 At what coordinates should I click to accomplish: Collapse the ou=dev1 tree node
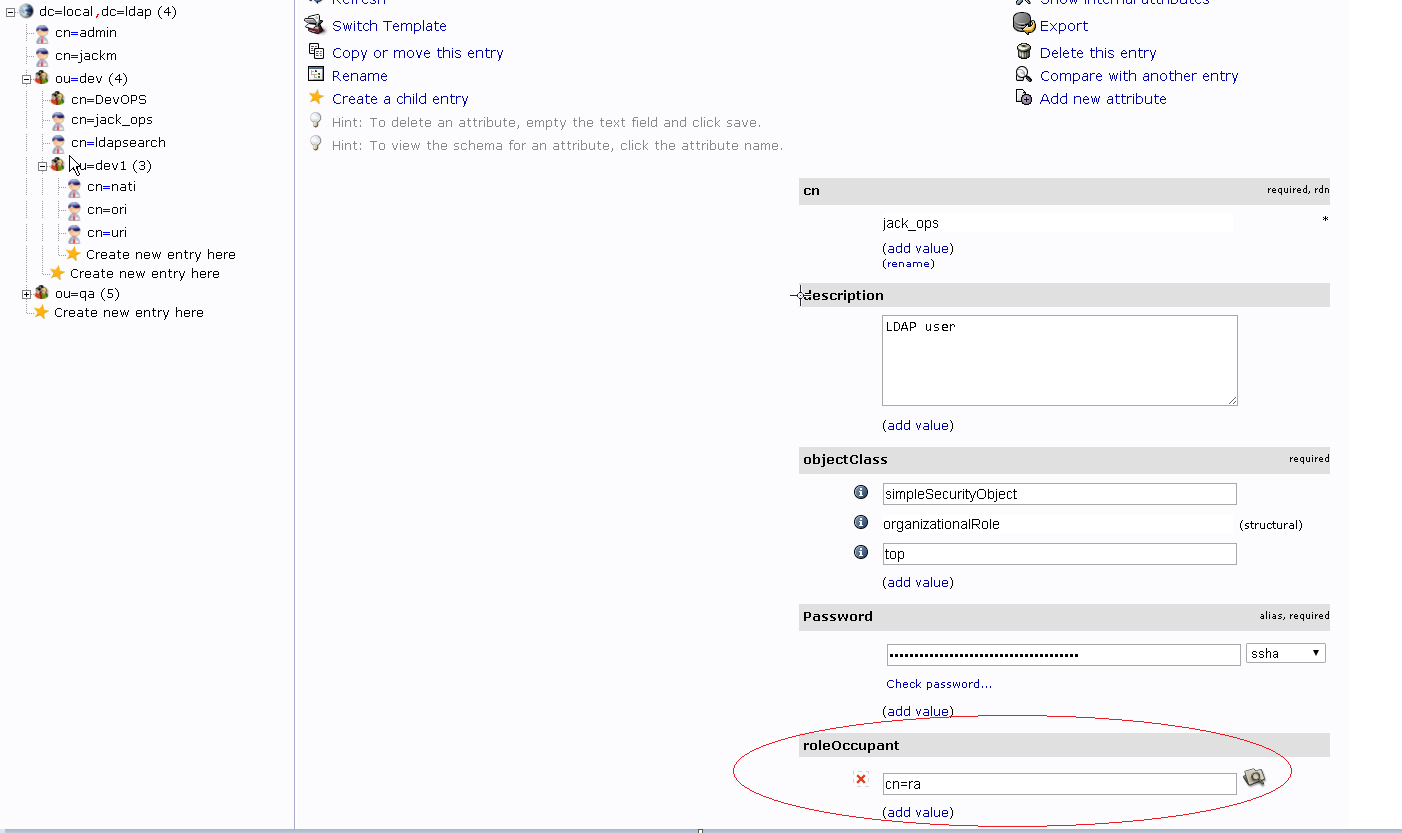[42, 166]
